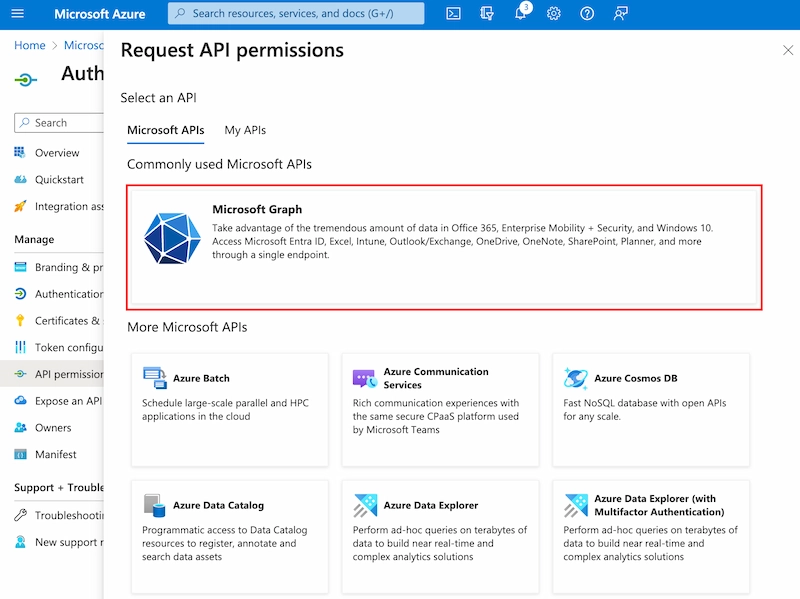
Task: Open the Cloud Shell icon
Action: [x=453, y=14]
